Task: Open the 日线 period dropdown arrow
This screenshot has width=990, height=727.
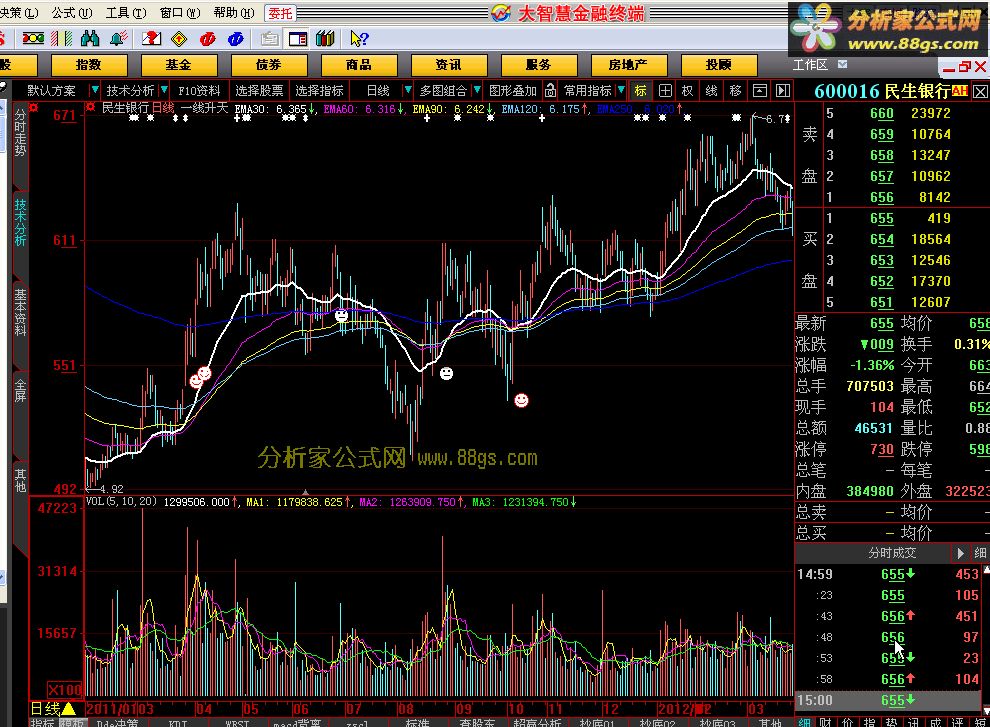Action: pos(408,90)
